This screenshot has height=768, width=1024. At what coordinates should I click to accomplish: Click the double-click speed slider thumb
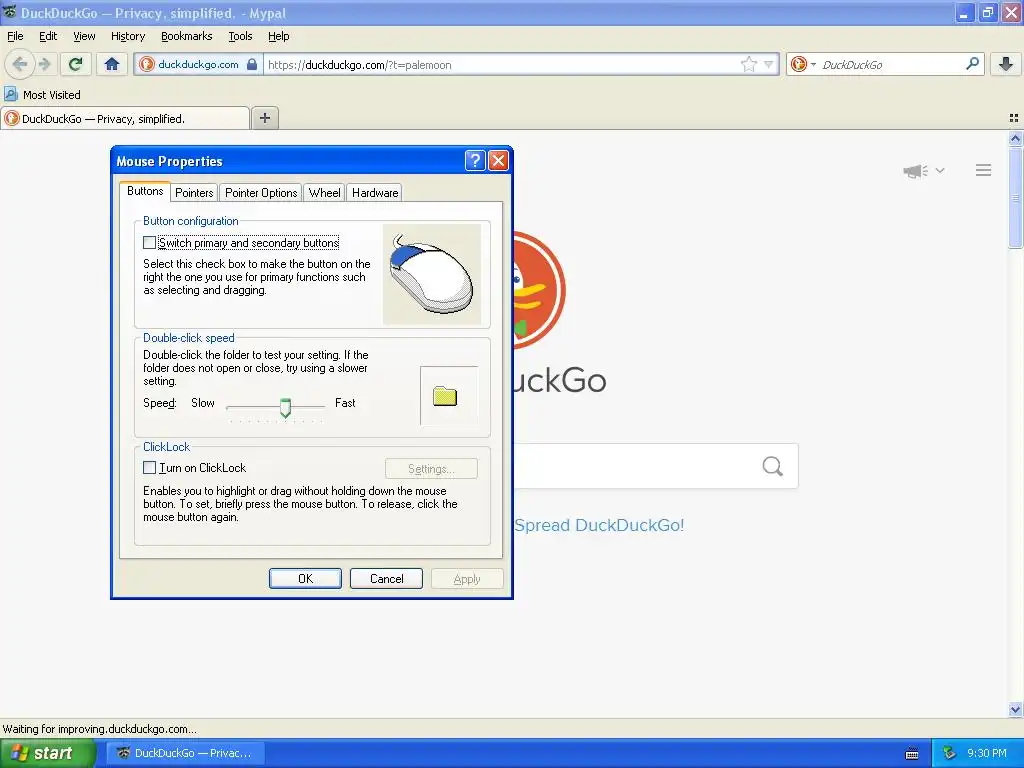point(285,408)
